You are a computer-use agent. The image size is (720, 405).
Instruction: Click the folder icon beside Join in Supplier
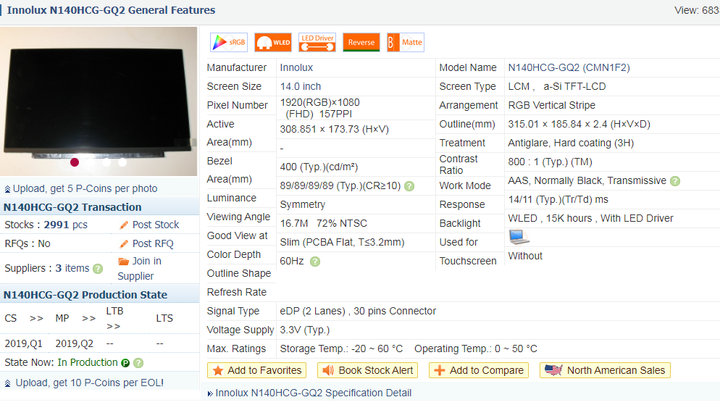(x=124, y=261)
